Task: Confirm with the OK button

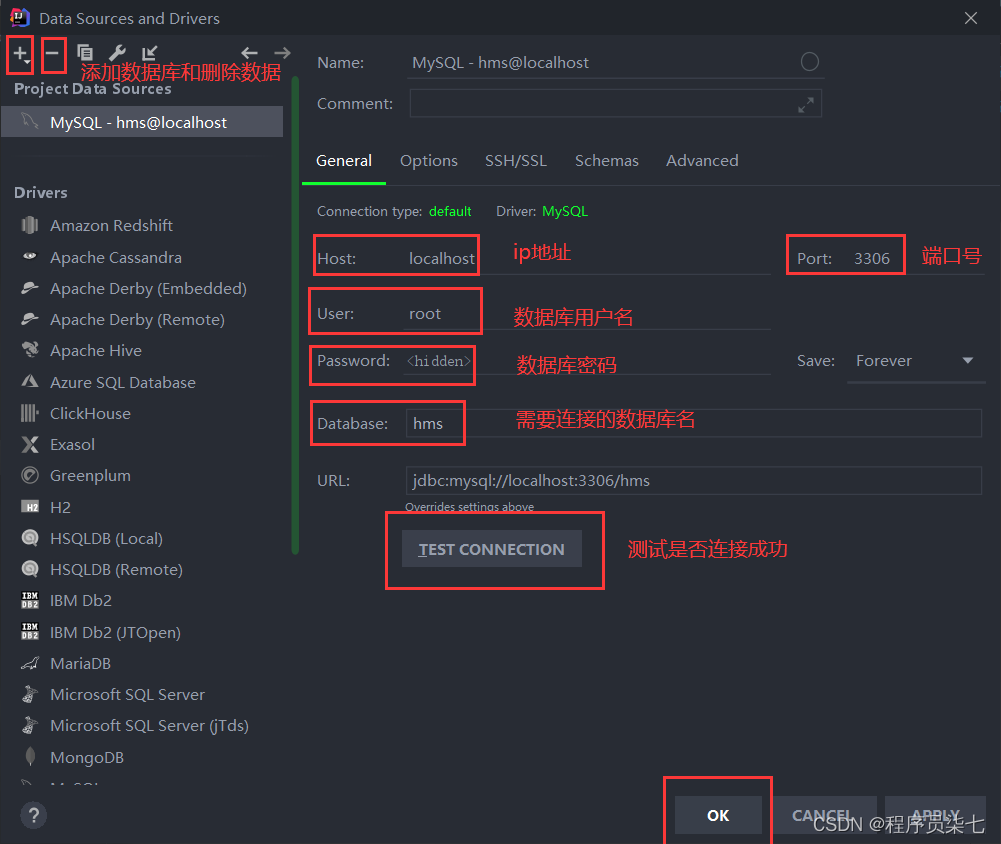Action: point(718,815)
